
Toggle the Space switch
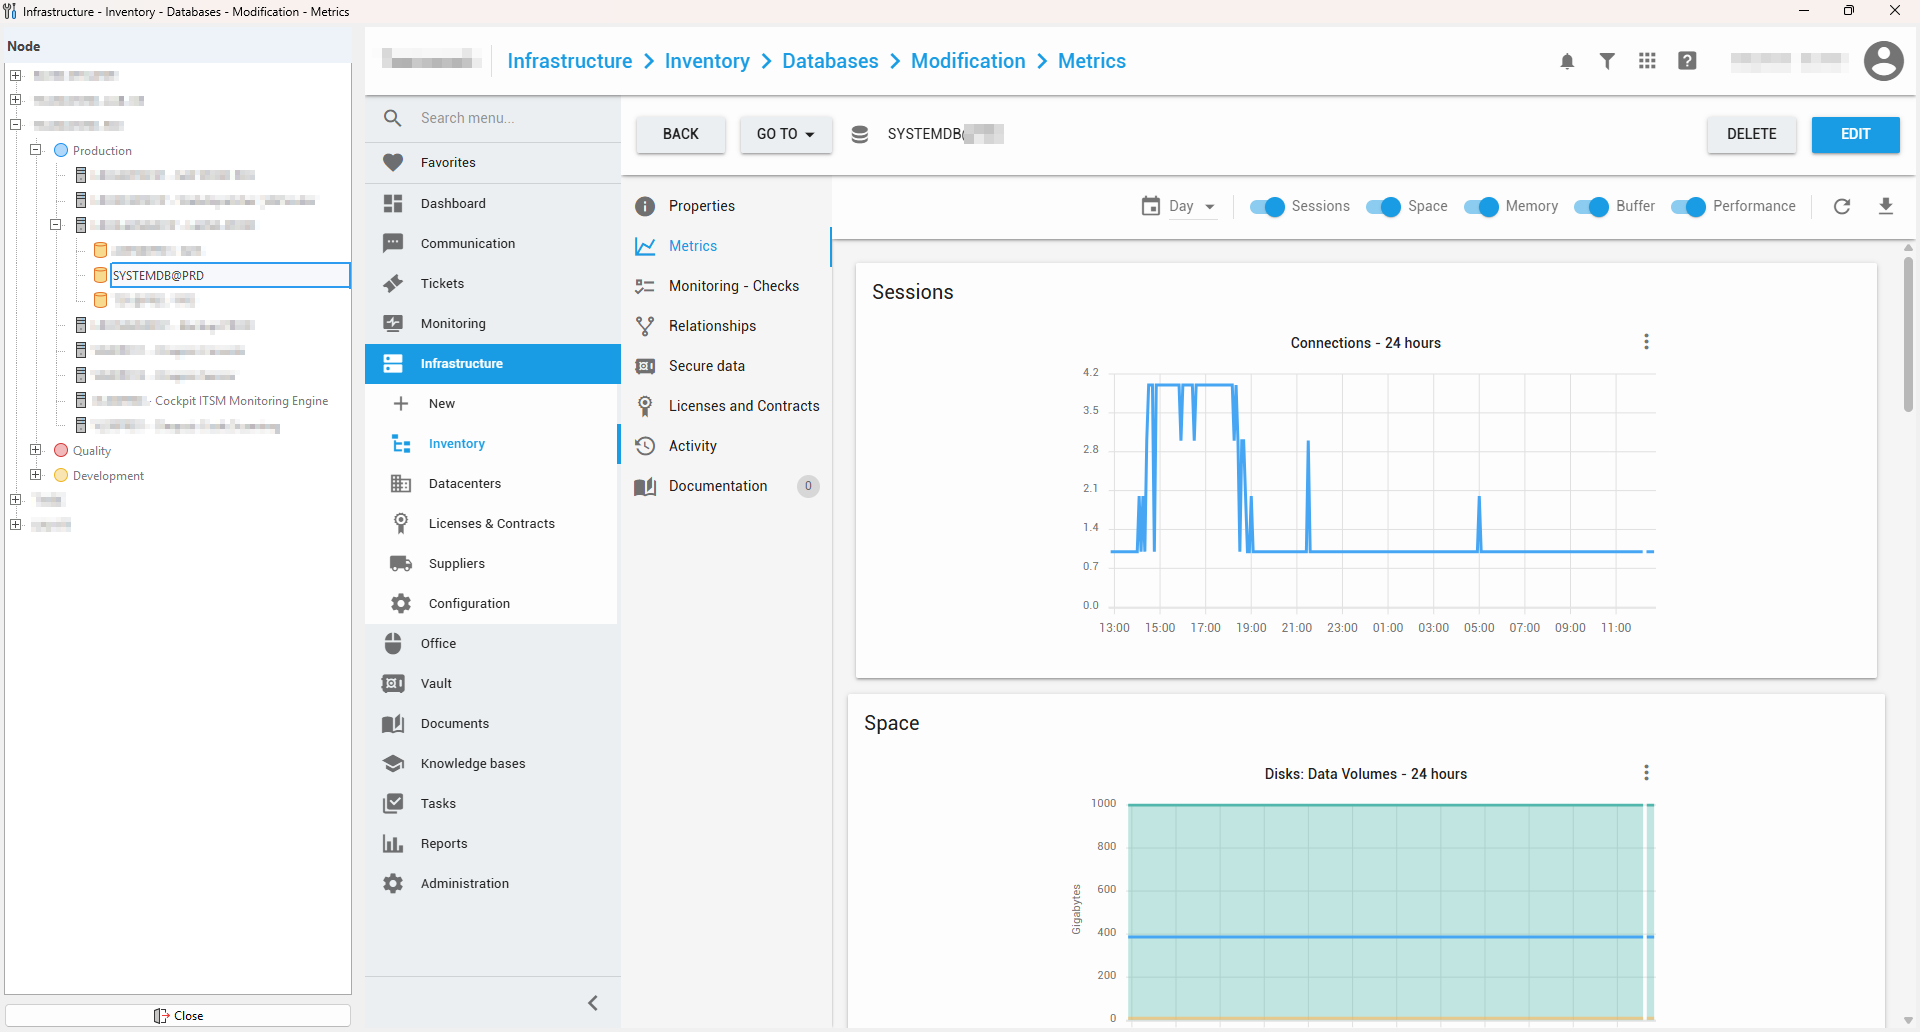[x=1383, y=206]
